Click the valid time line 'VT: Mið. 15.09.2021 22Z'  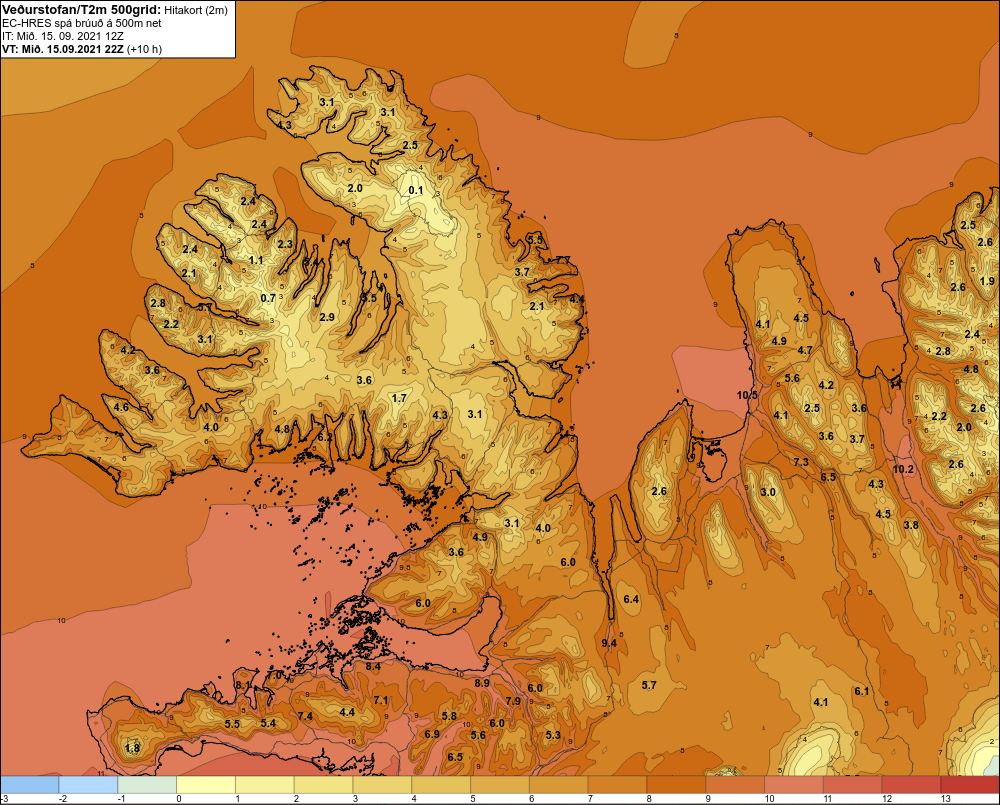tap(63, 49)
